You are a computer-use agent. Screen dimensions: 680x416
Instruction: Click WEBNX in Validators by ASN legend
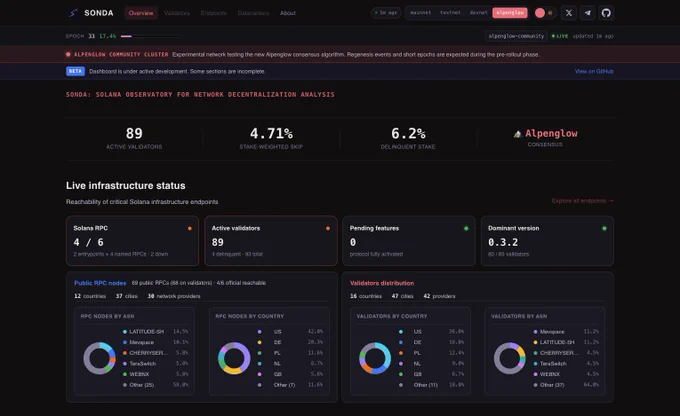pyautogui.click(x=550, y=374)
